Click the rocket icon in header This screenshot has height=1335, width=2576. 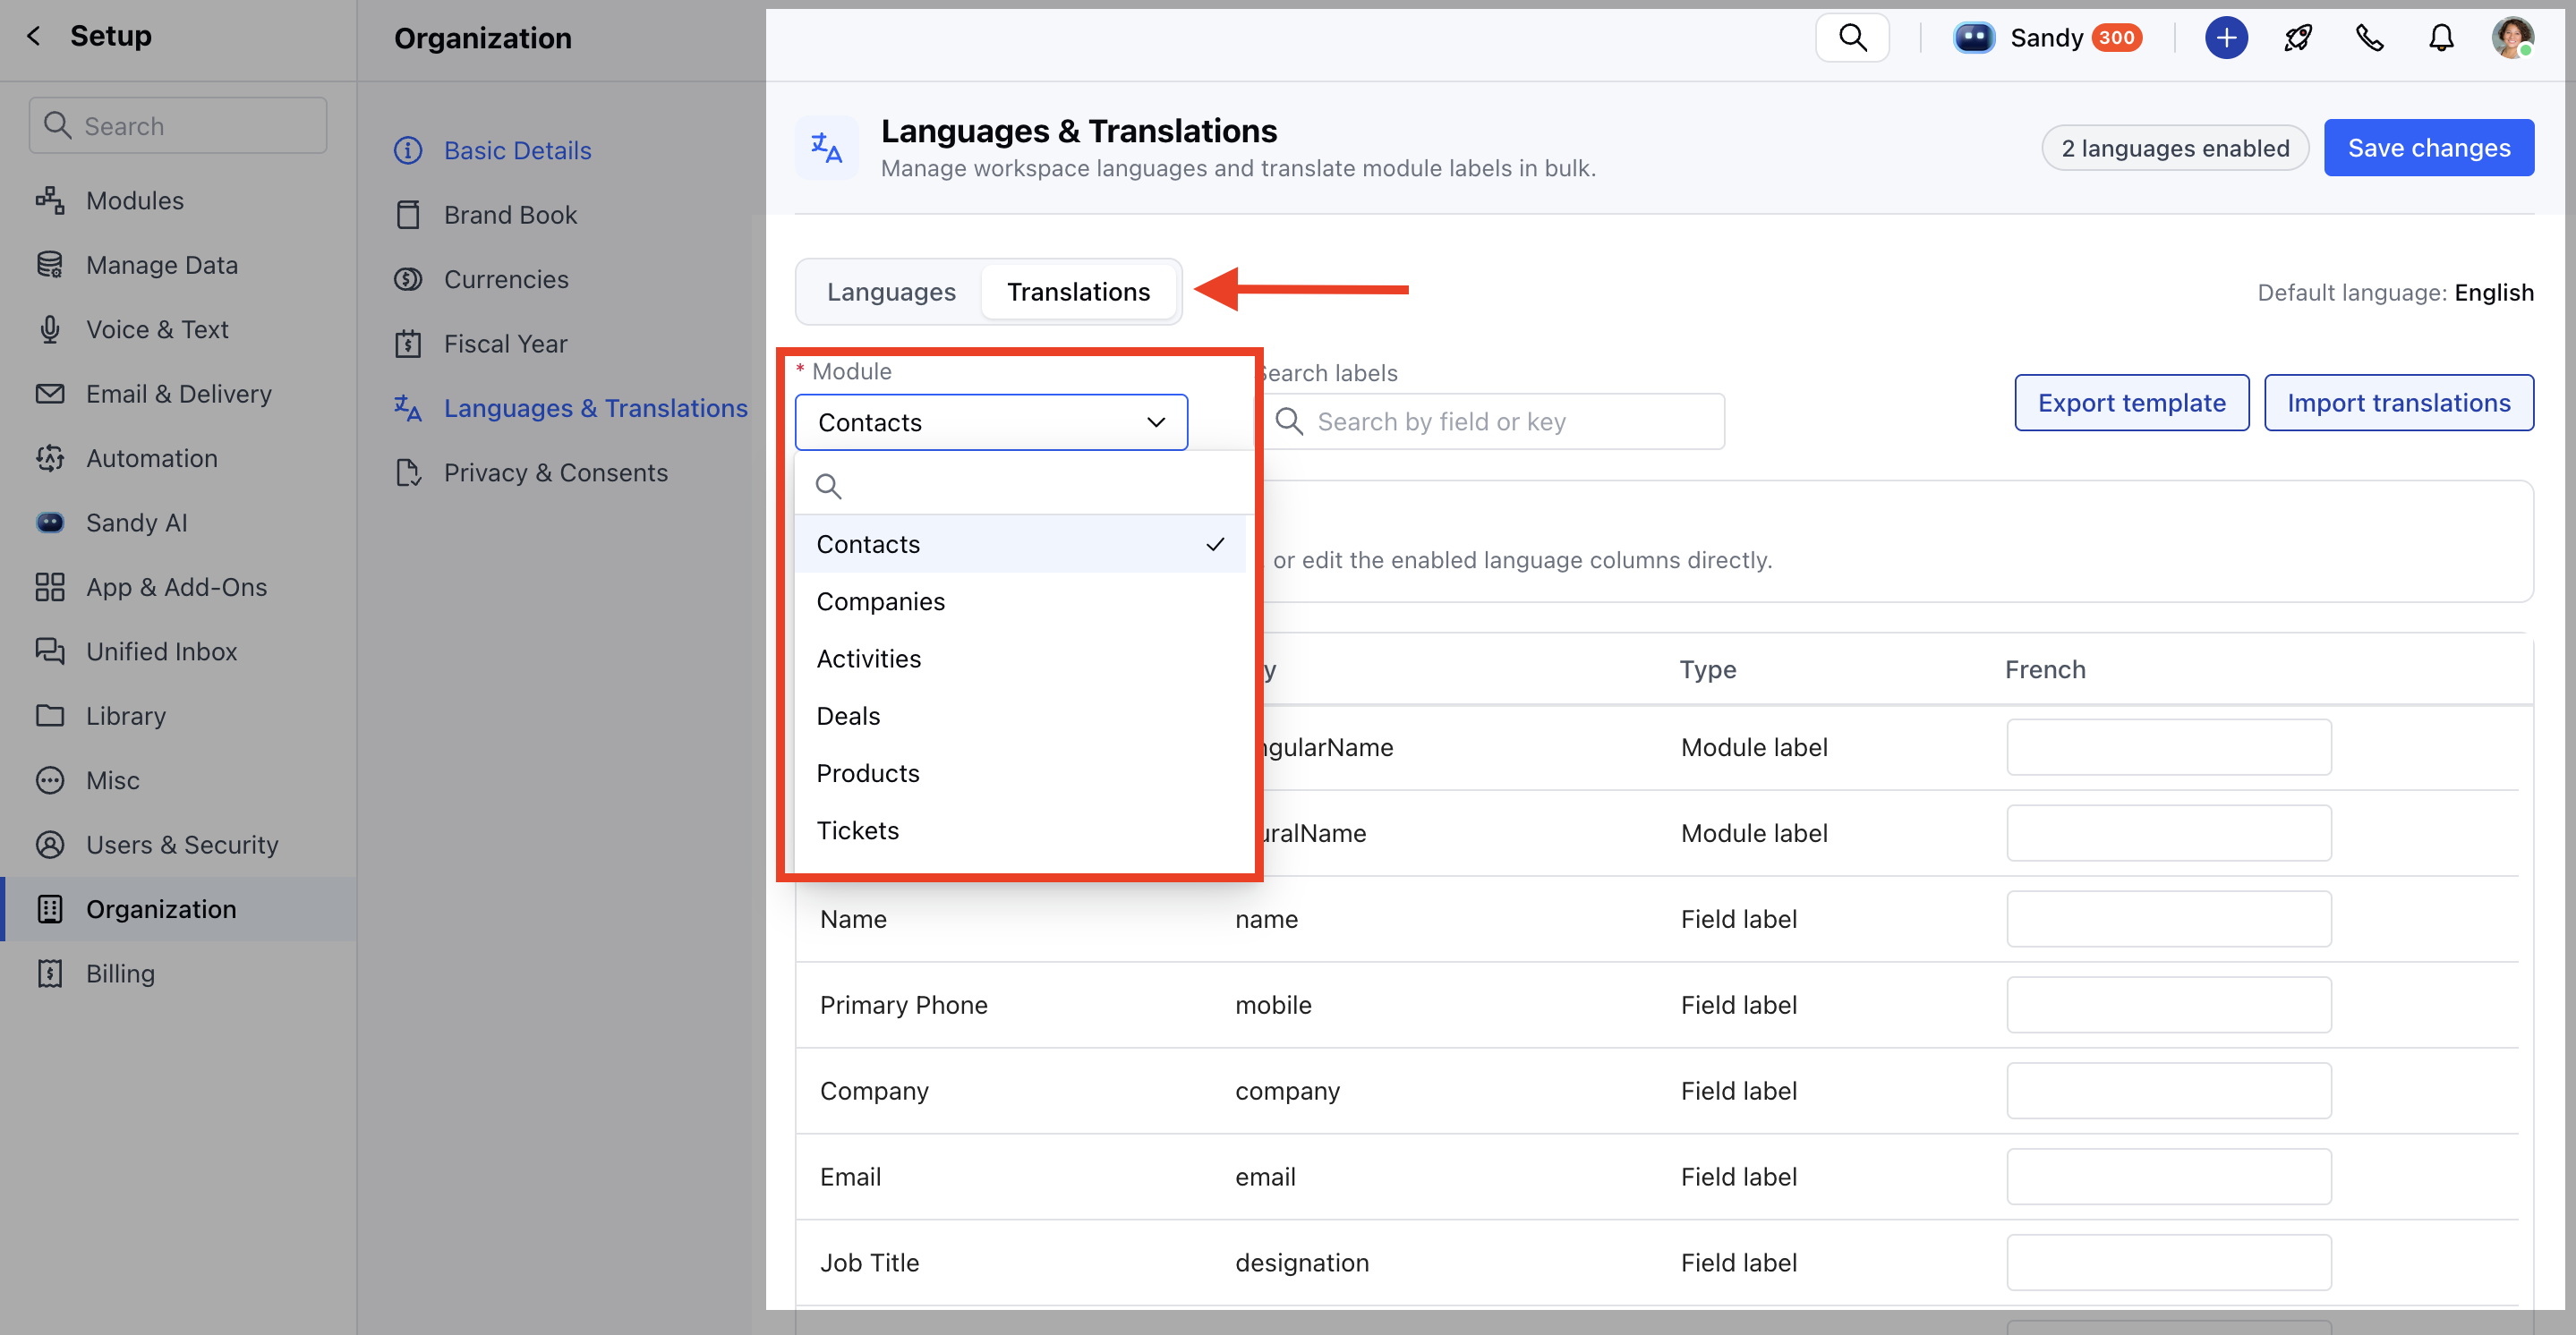(2298, 38)
